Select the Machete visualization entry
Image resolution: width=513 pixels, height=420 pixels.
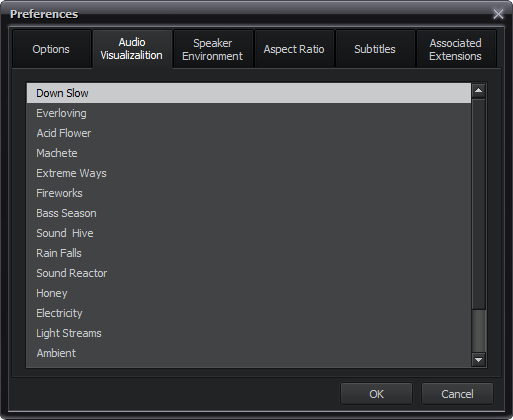click(x=249, y=153)
